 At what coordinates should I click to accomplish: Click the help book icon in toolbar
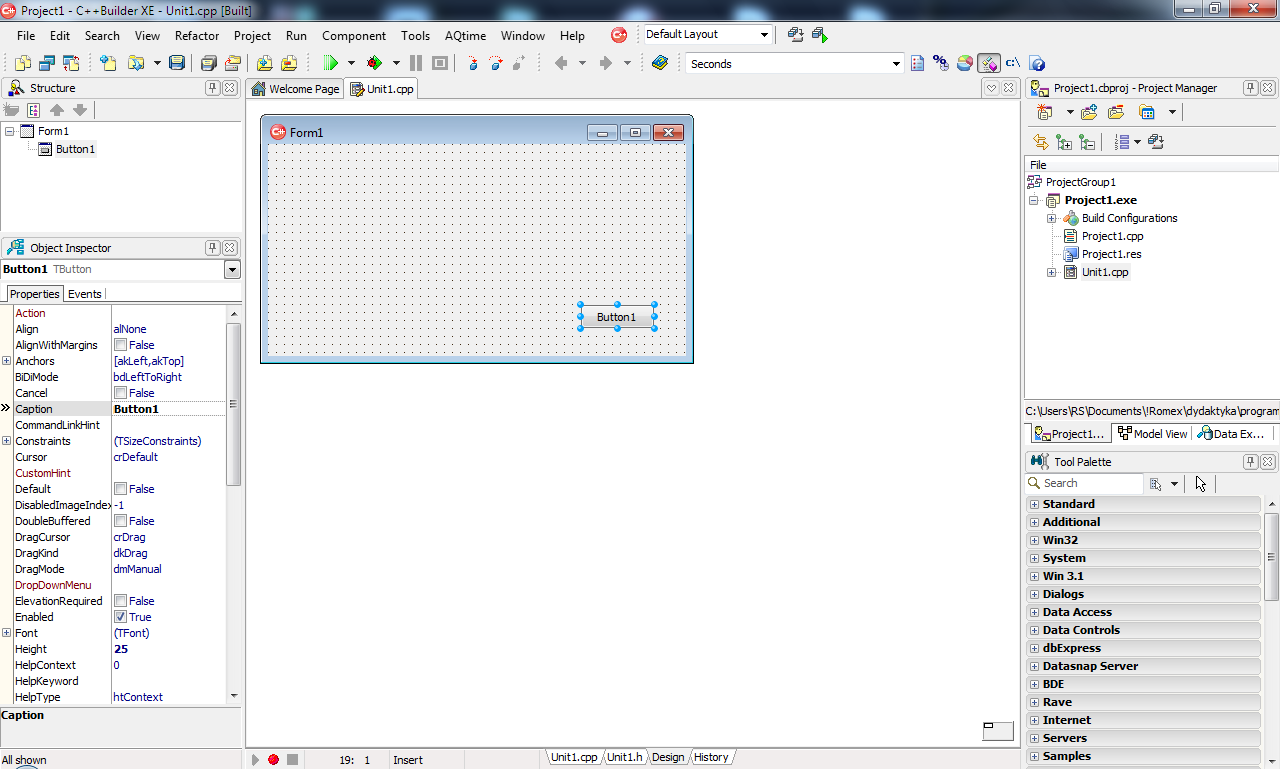coord(659,63)
